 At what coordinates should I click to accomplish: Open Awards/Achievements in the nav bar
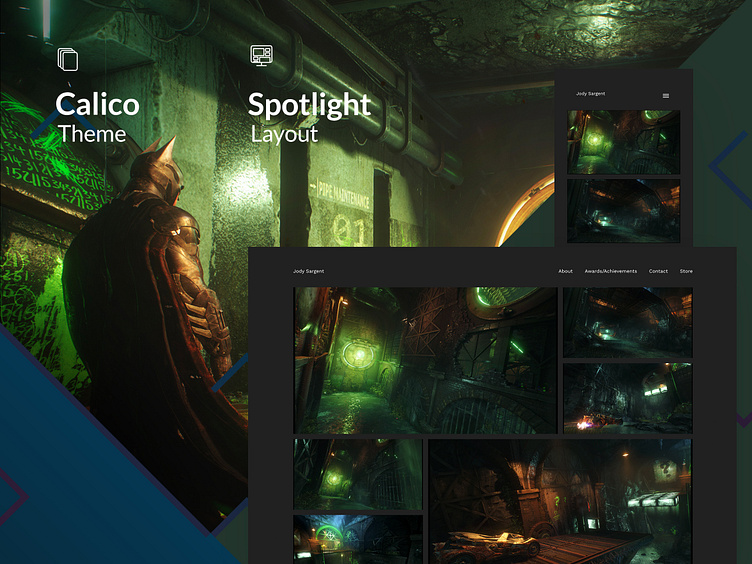(x=611, y=271)
